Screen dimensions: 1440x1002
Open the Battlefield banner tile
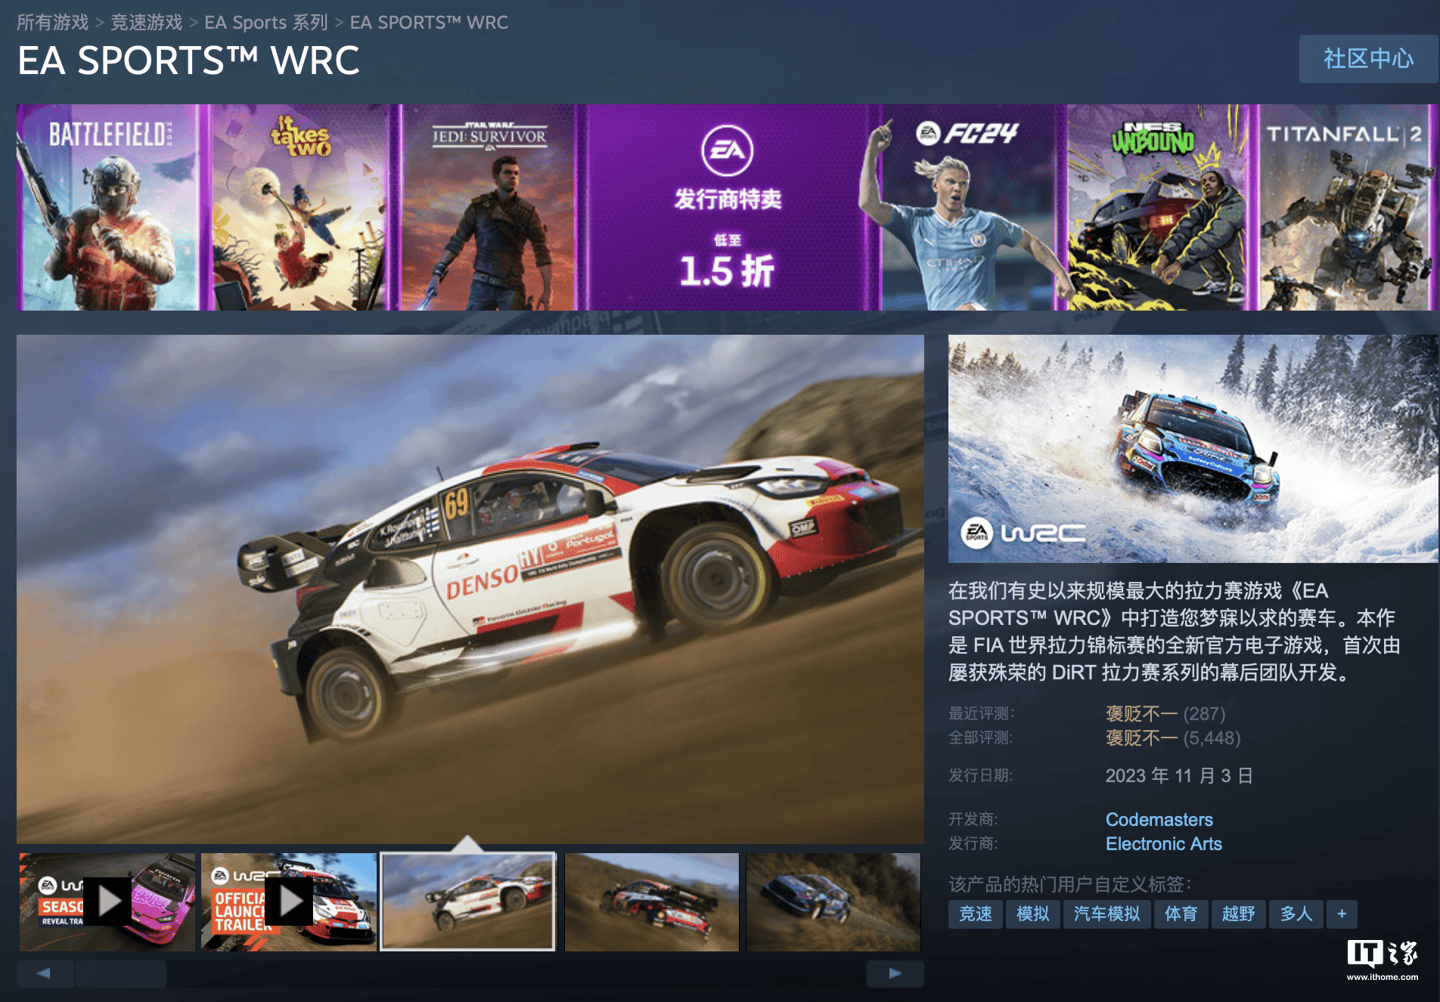[108, 207]
